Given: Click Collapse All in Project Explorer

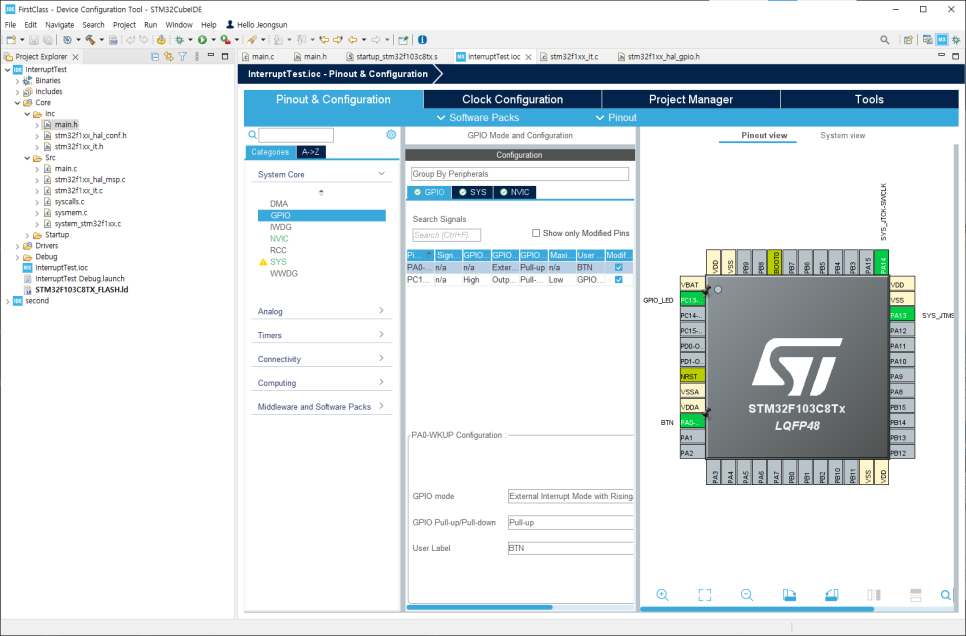Looking at the screenshot, I should [x=155, y=57].
